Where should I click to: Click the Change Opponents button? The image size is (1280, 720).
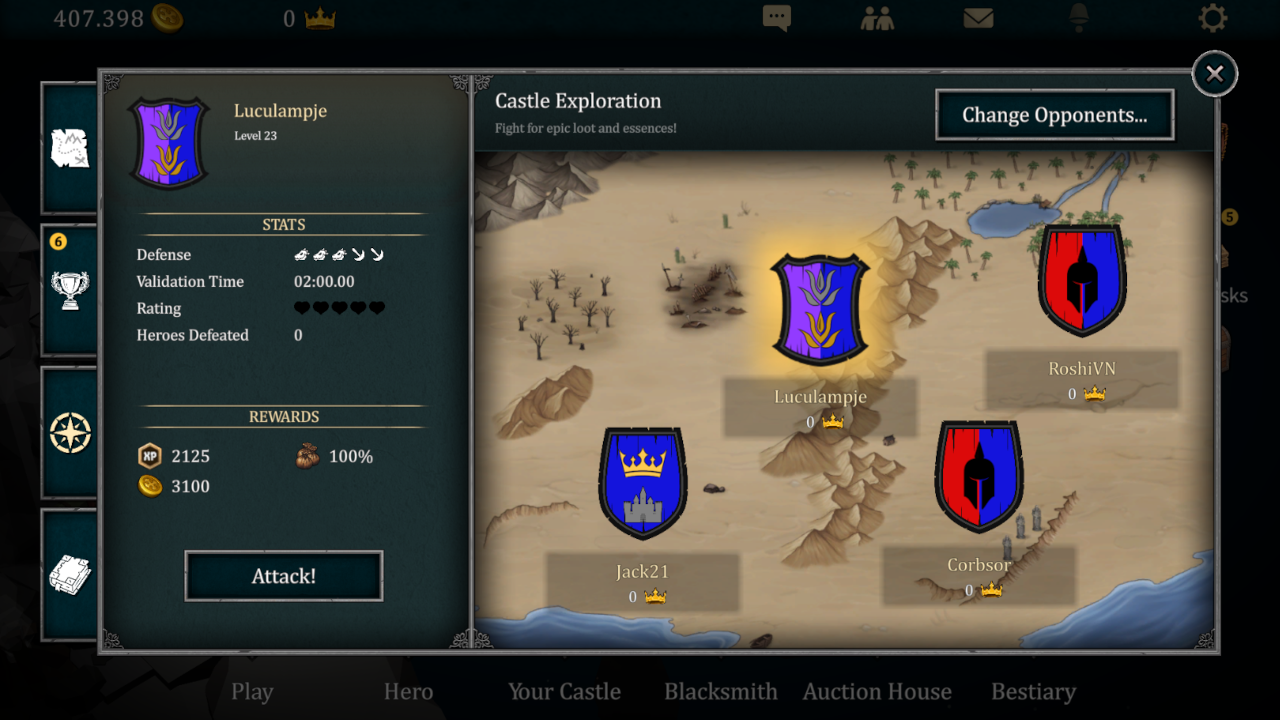pos(1055,115)
